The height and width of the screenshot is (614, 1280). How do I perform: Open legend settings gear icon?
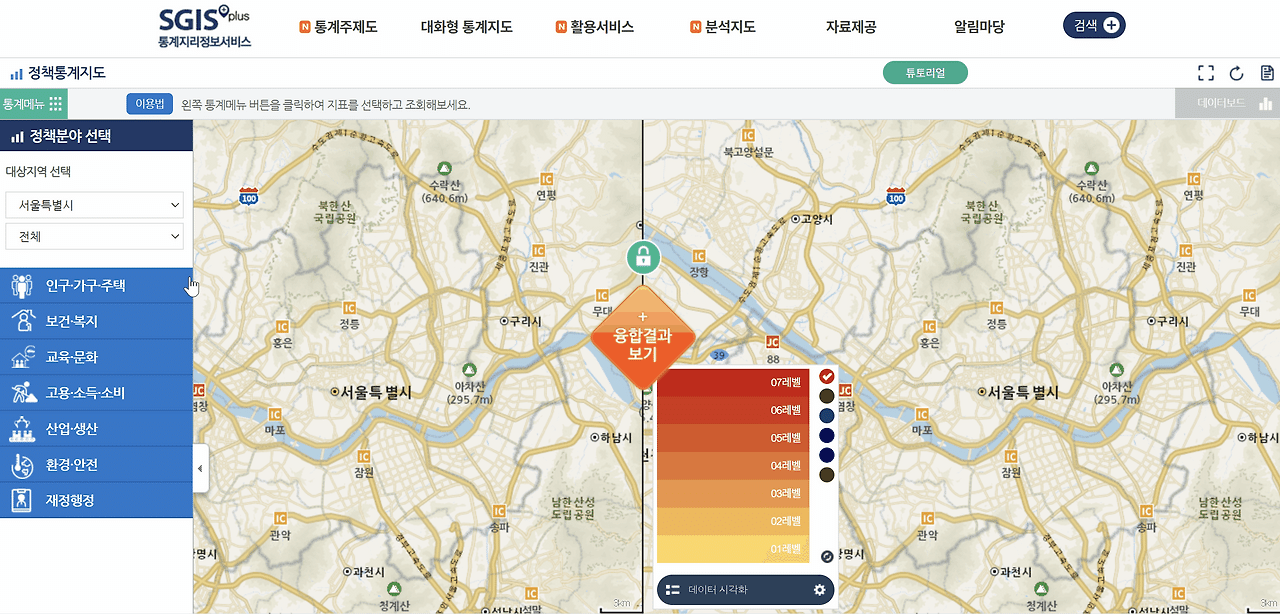coord(819,590)
